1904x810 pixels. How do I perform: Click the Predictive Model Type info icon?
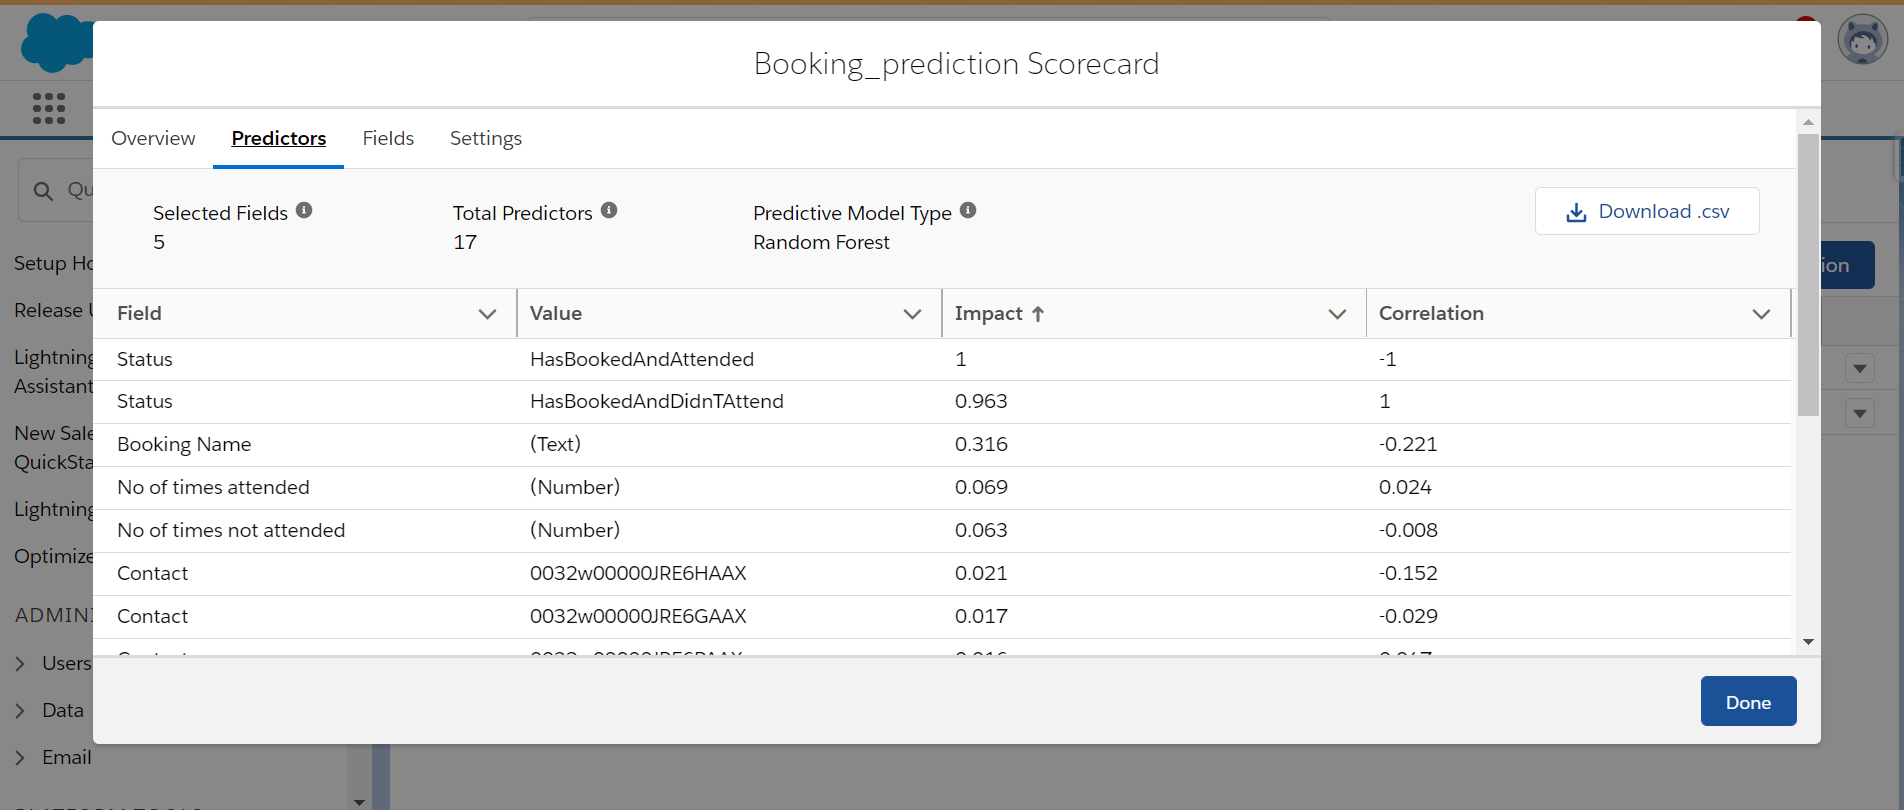tap(968, 210)
